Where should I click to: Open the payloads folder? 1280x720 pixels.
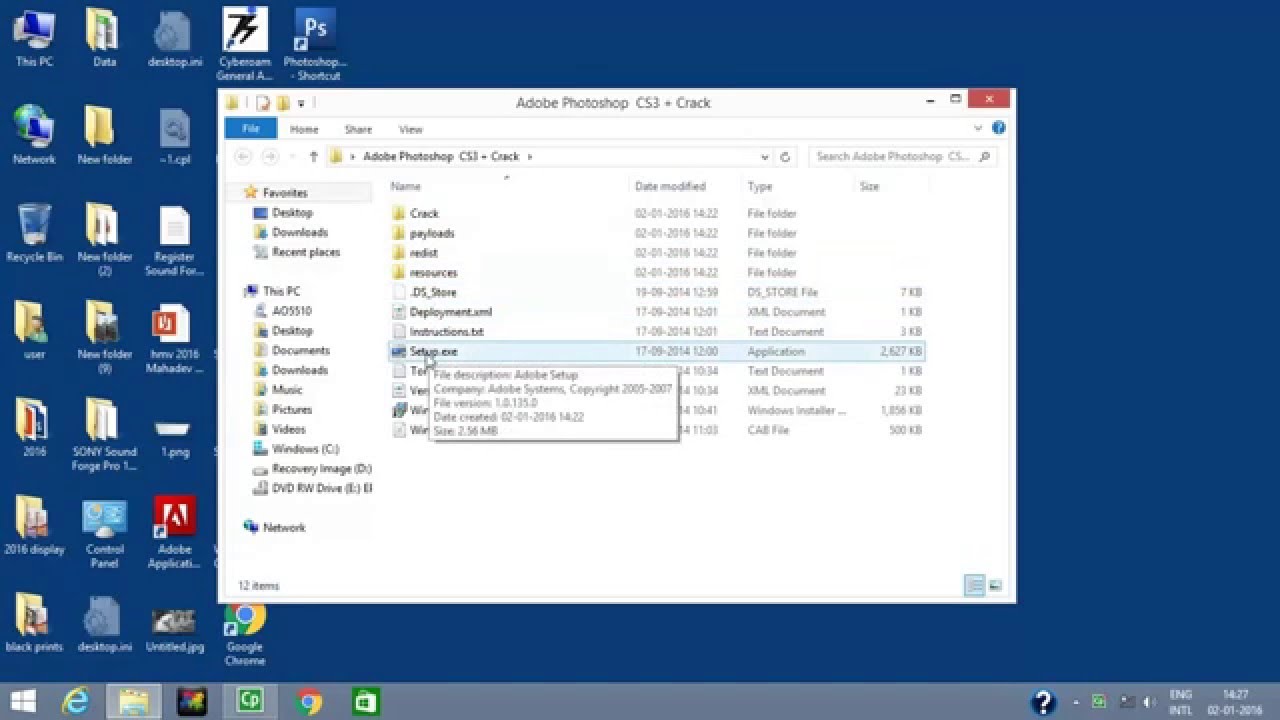click(432, 233)
